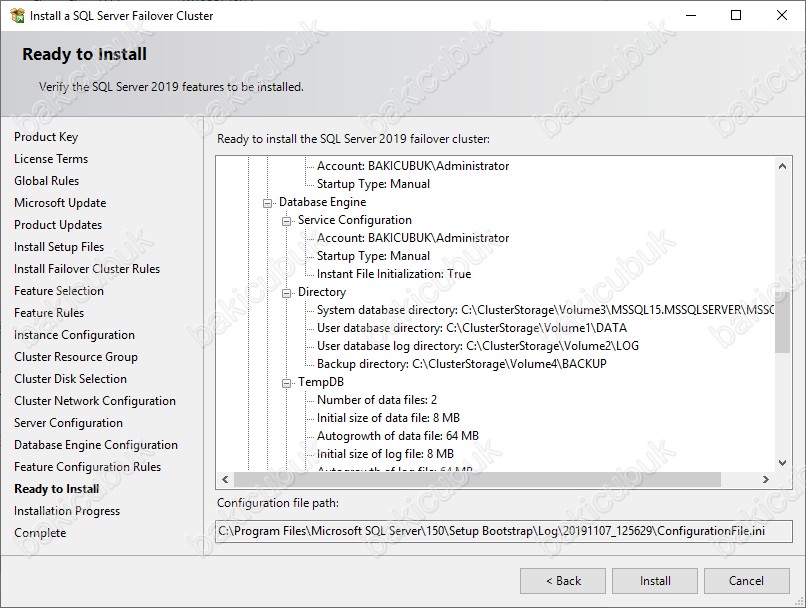The image size is (806, 608).
Task: Close the installer window
Action: (x=782, y=15)
